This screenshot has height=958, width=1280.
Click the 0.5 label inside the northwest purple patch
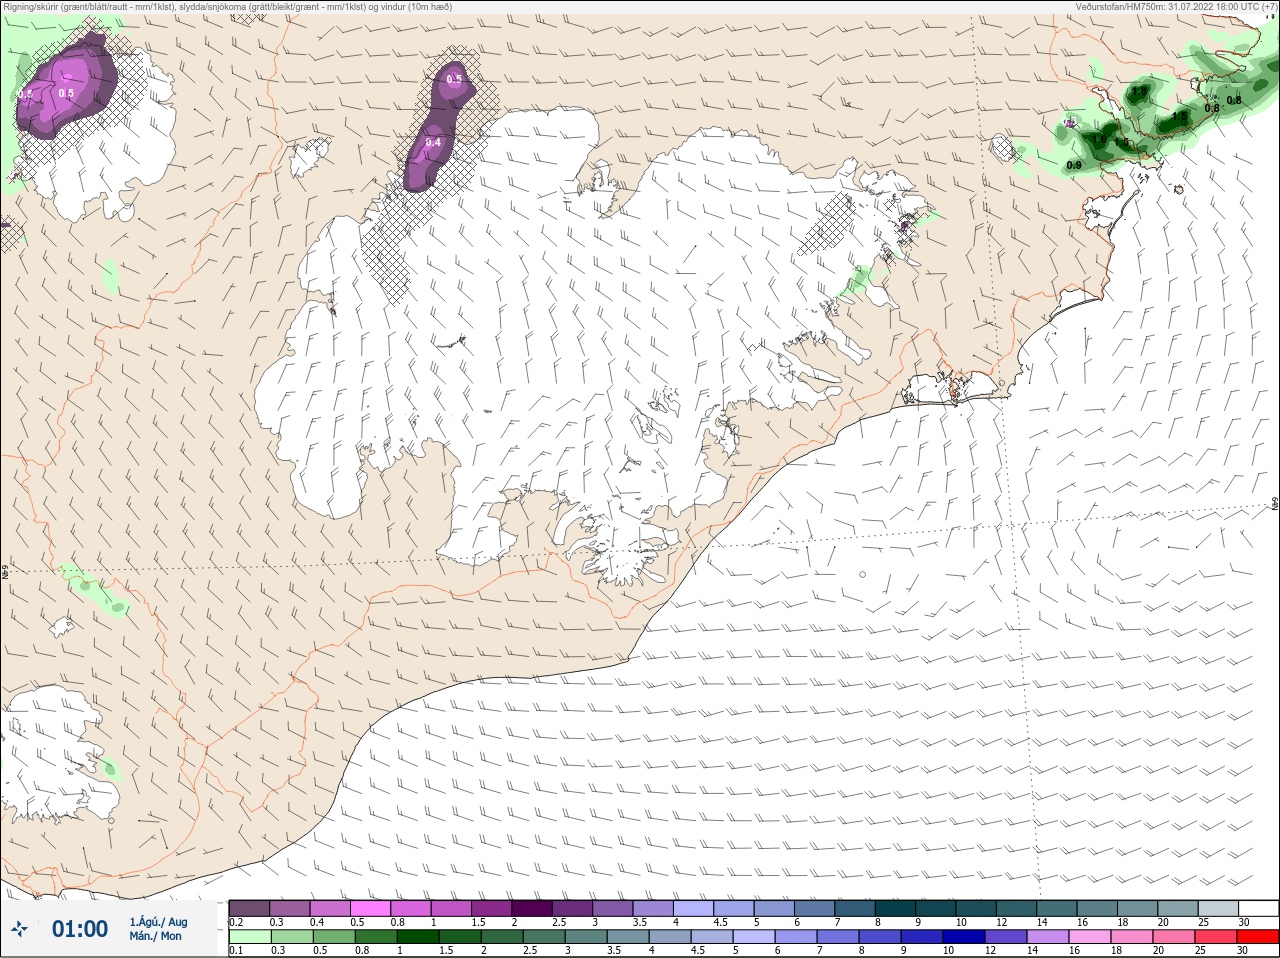[67, 94]
